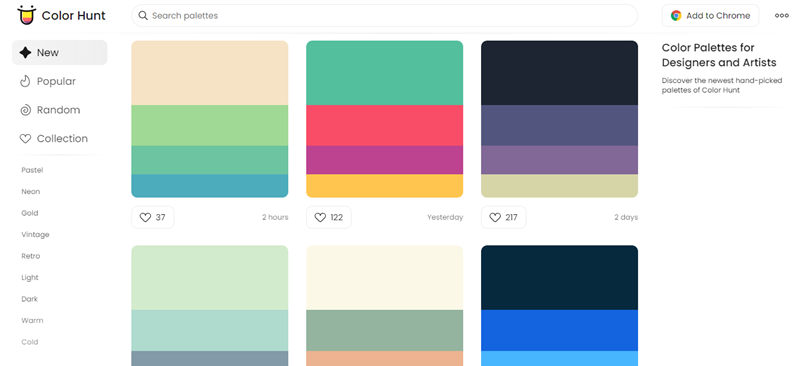Click the '2 days' timestamp
This screenshot has height=366, width=804.
tap(626, 217)
